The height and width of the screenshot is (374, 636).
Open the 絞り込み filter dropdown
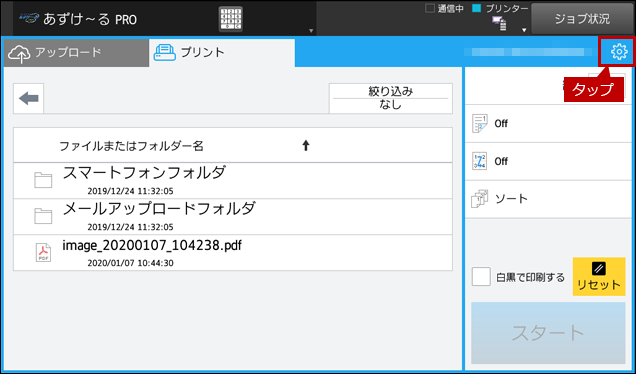pyautogui.click(x=391, y=98)
